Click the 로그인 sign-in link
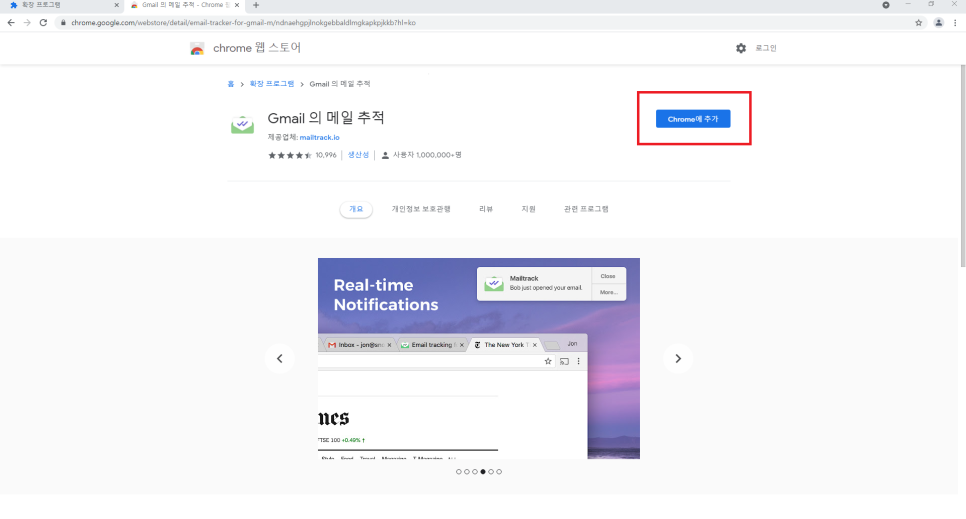 pyautogui.click(x=766, y=48)
